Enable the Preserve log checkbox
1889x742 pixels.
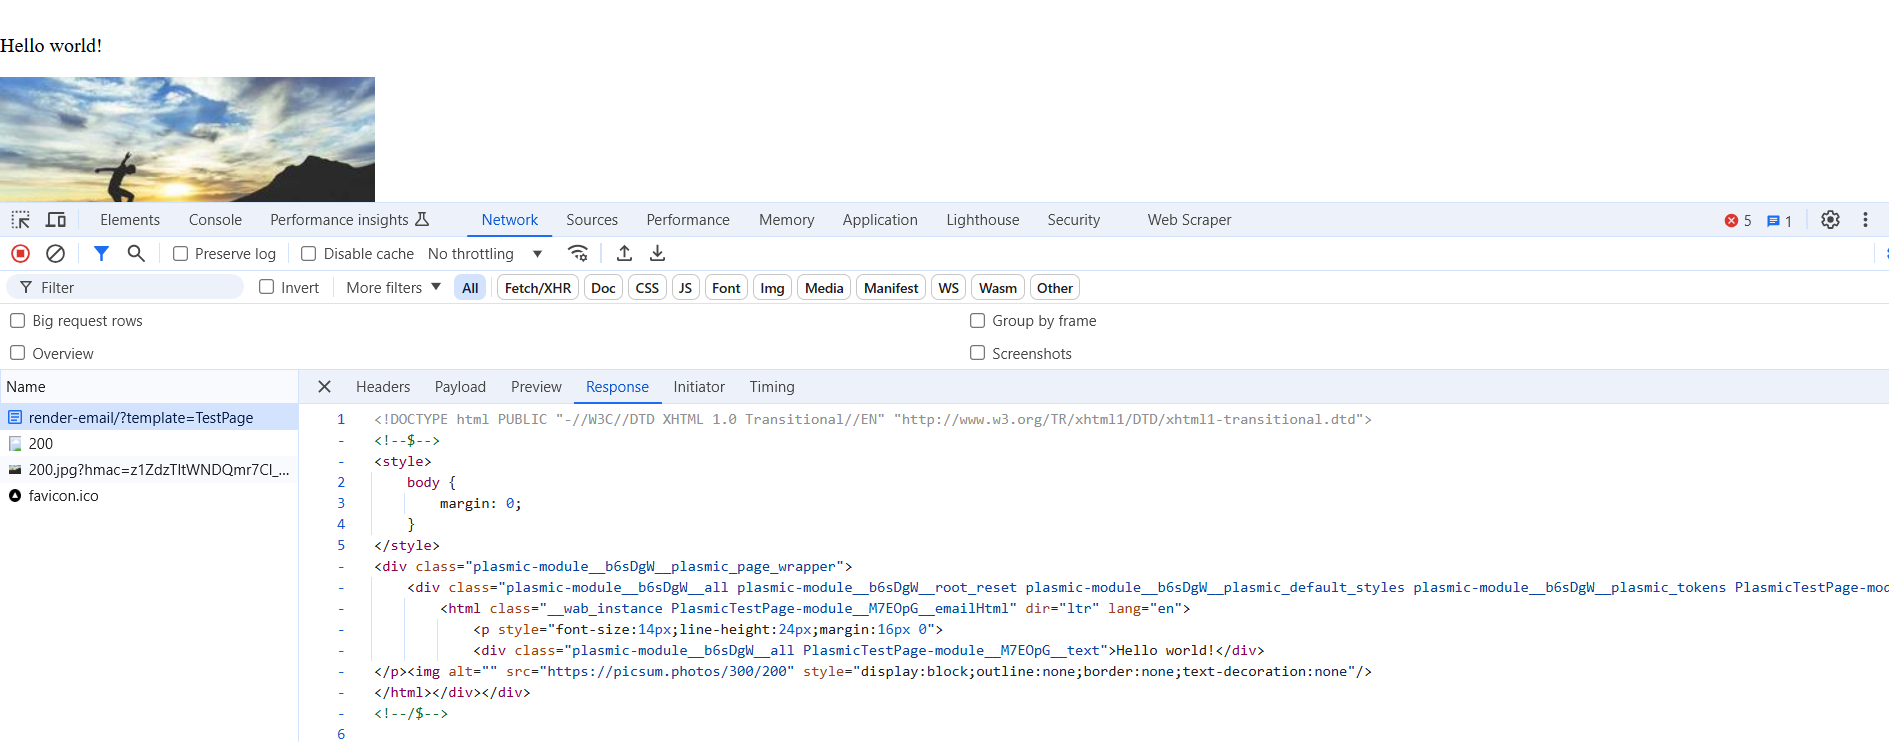pos(181,254)
